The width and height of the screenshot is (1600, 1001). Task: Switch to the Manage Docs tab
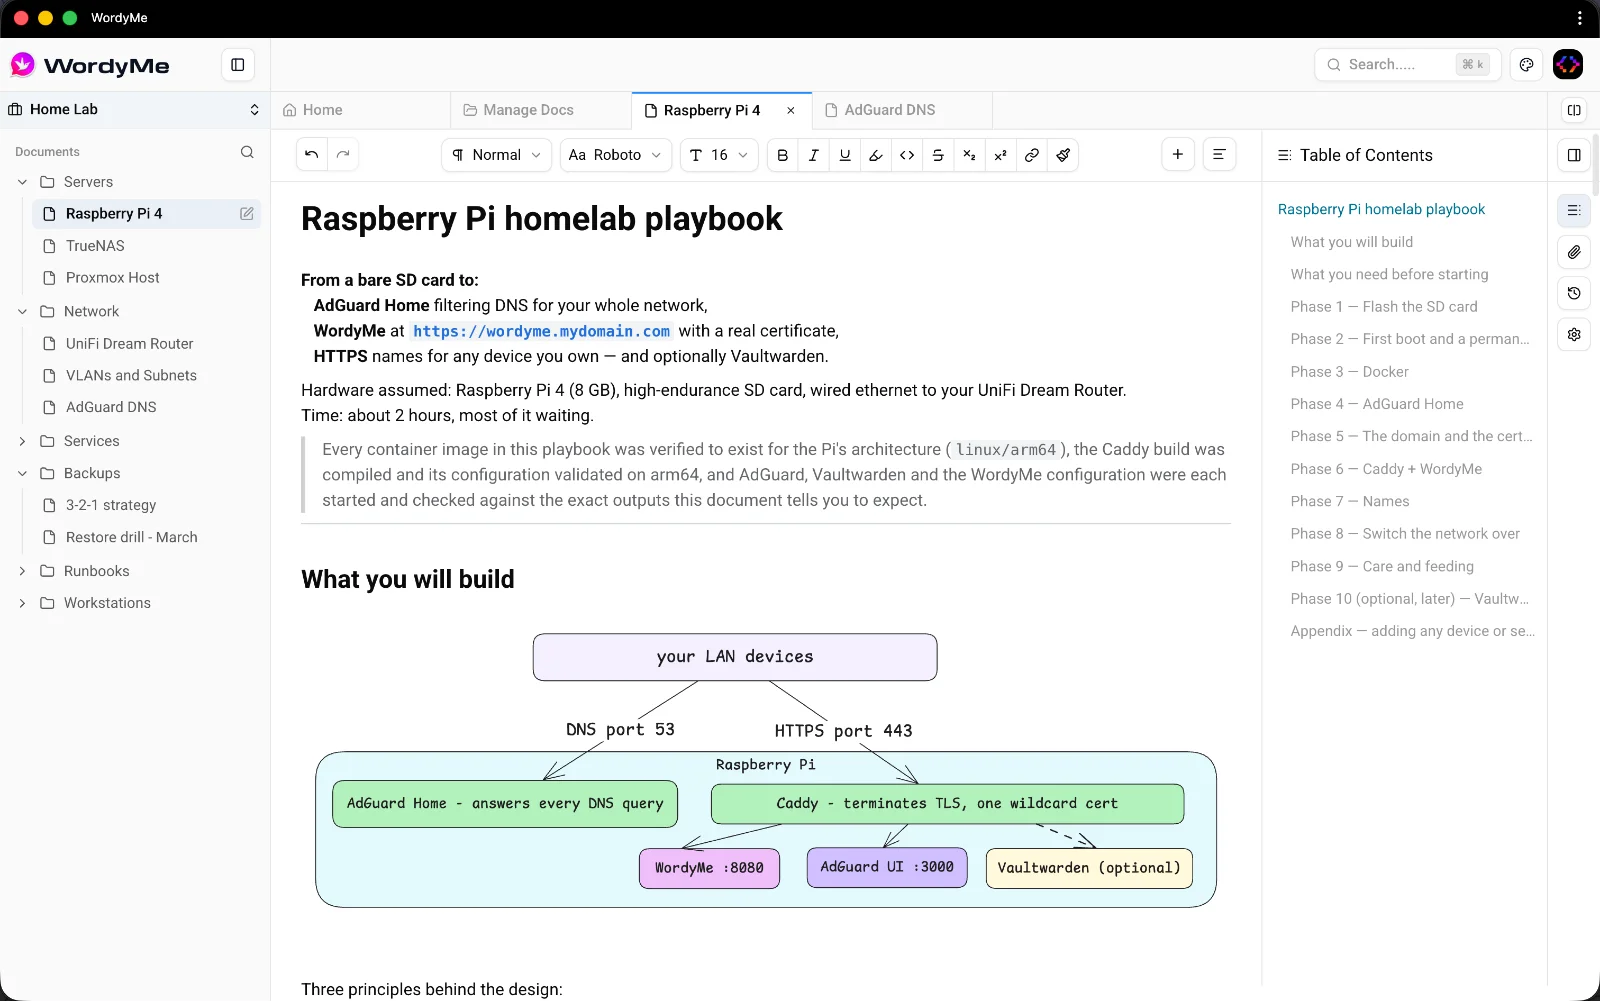coord(541,110)
